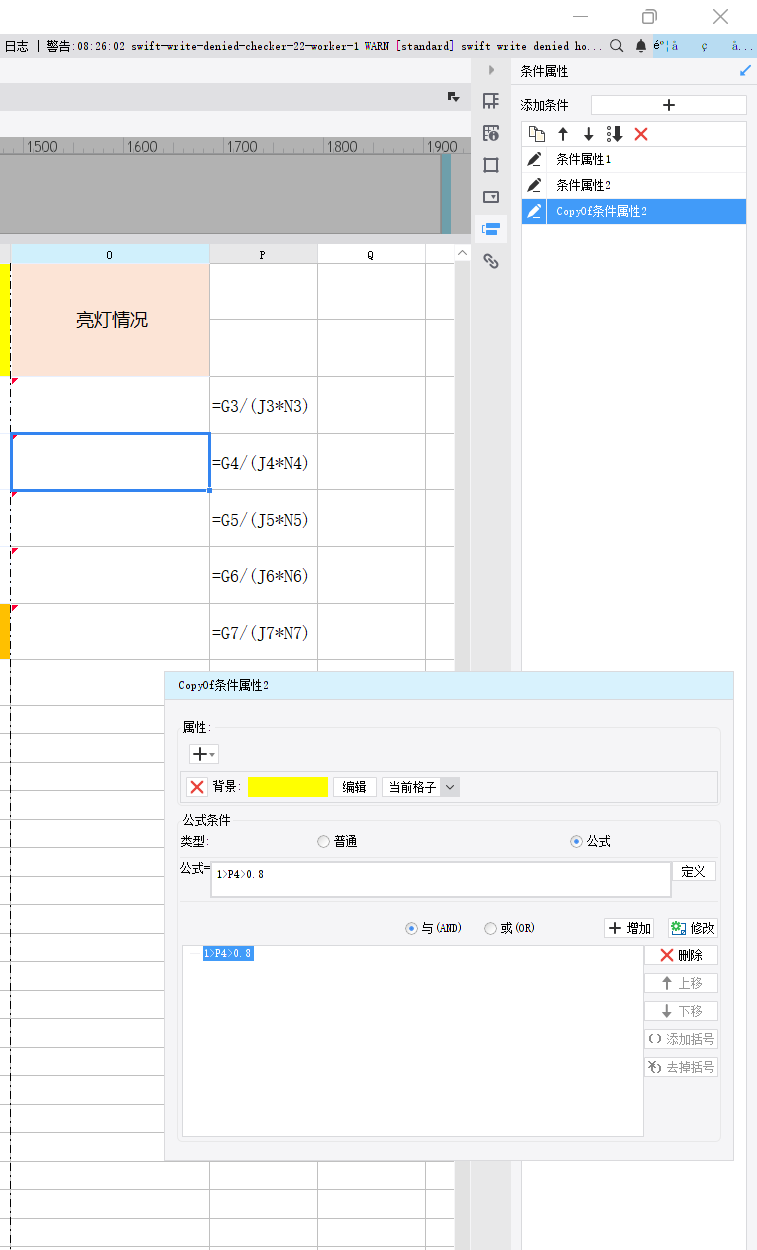Image resolution: width=757 pixels, height=1250 pixels.
Task: Select the 与(AND) radio button
Action: tap(411, 928)
